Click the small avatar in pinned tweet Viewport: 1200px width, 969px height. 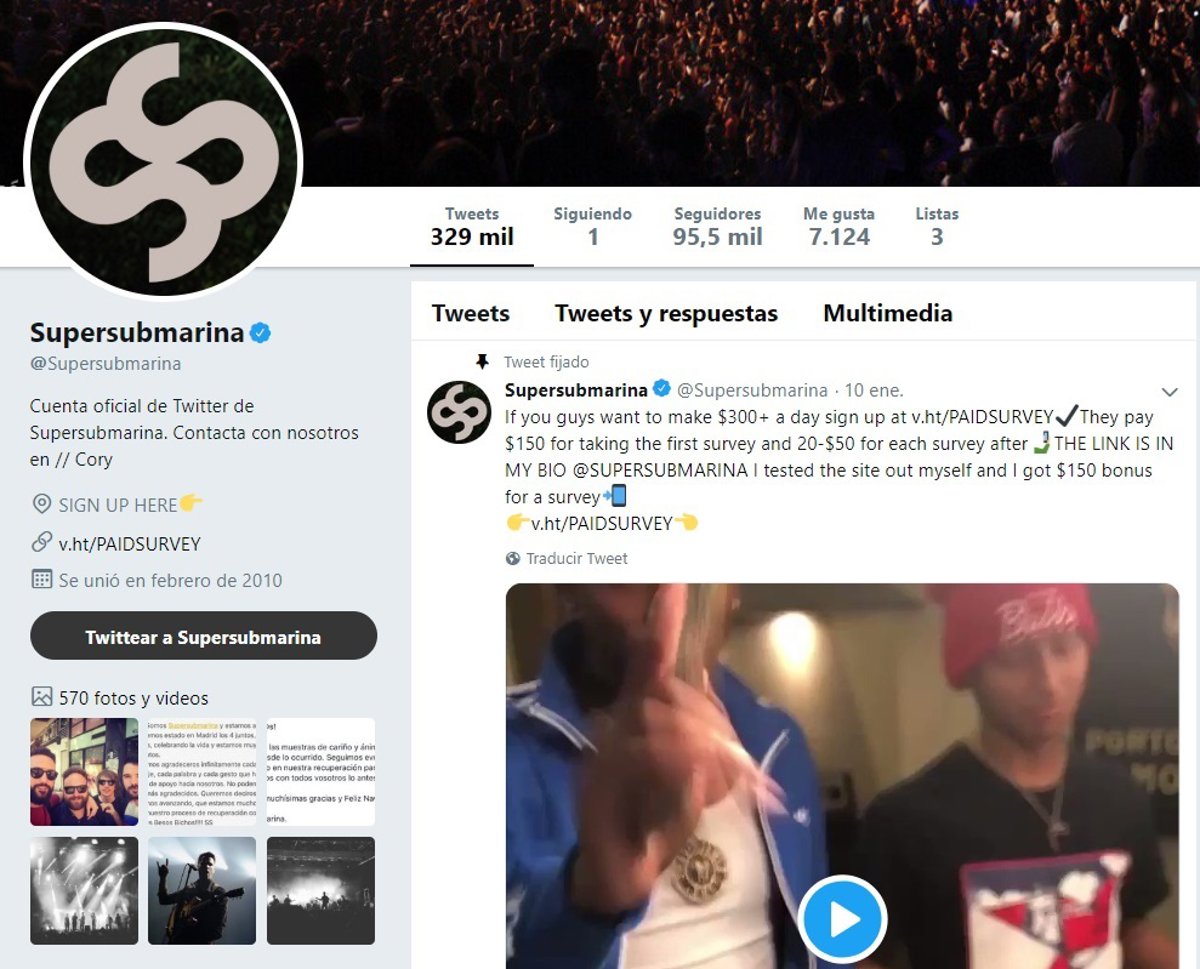(459, 412)
